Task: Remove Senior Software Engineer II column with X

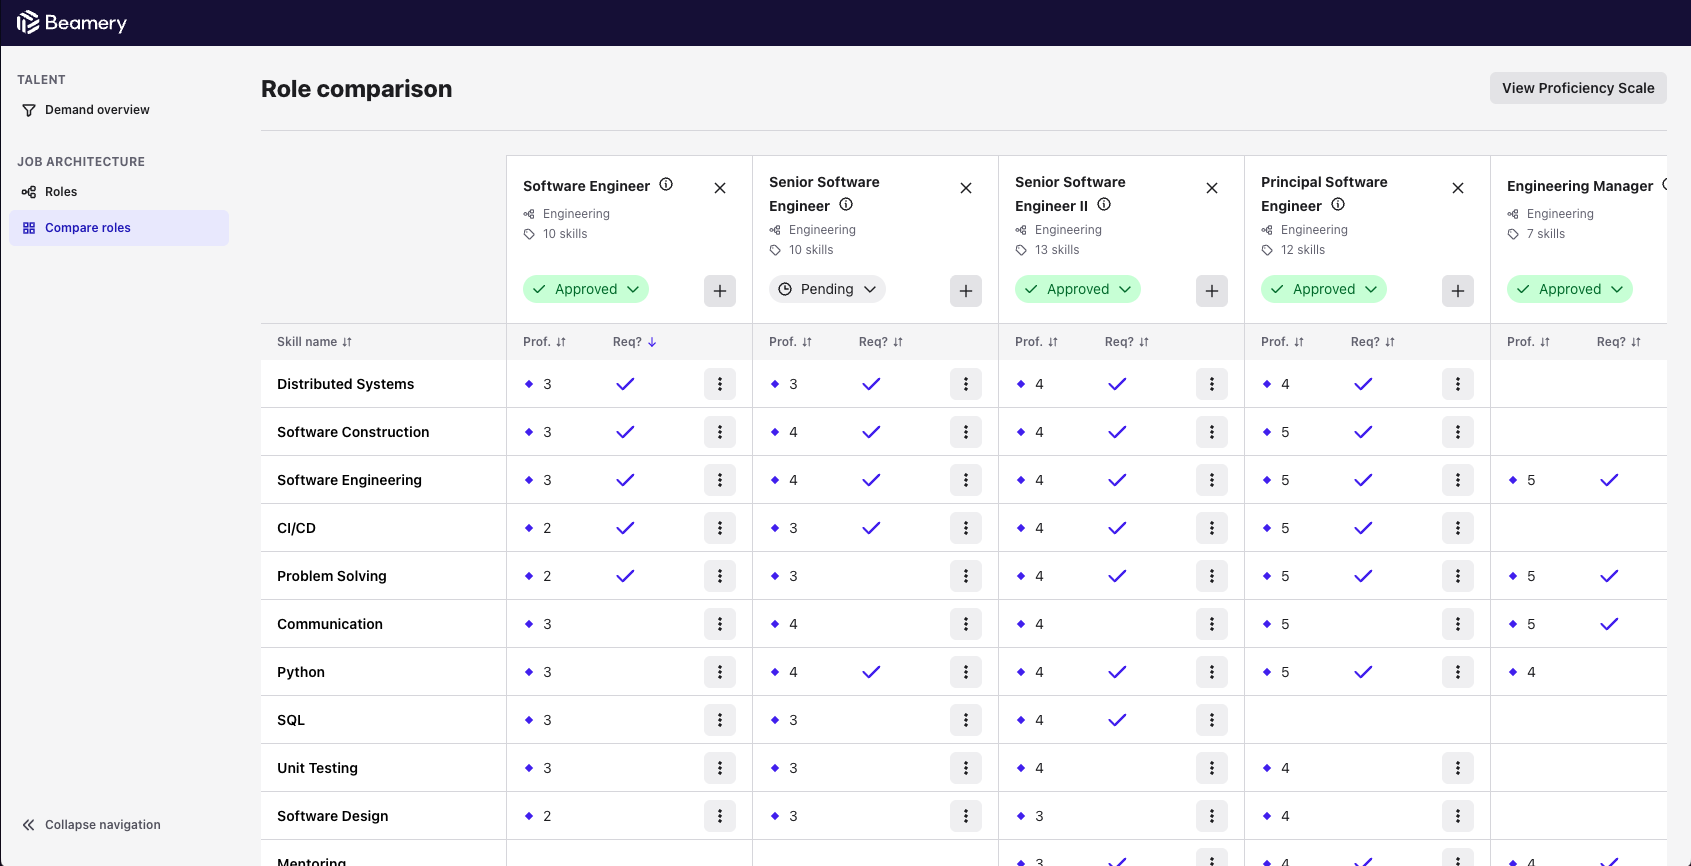Action: (1211, 188)
